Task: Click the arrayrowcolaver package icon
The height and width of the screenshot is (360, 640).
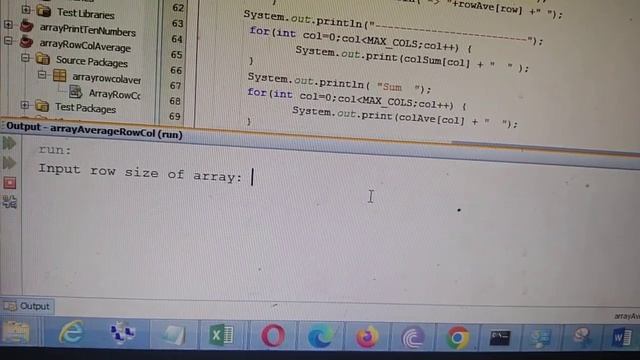Action: click(60, 75)
